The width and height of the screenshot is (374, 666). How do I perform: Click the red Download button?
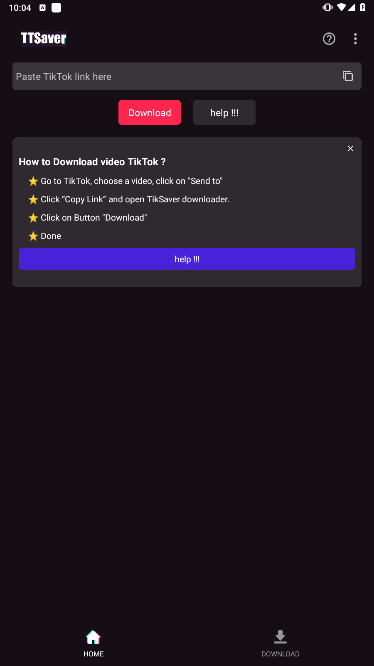click(x=149, y=113)
